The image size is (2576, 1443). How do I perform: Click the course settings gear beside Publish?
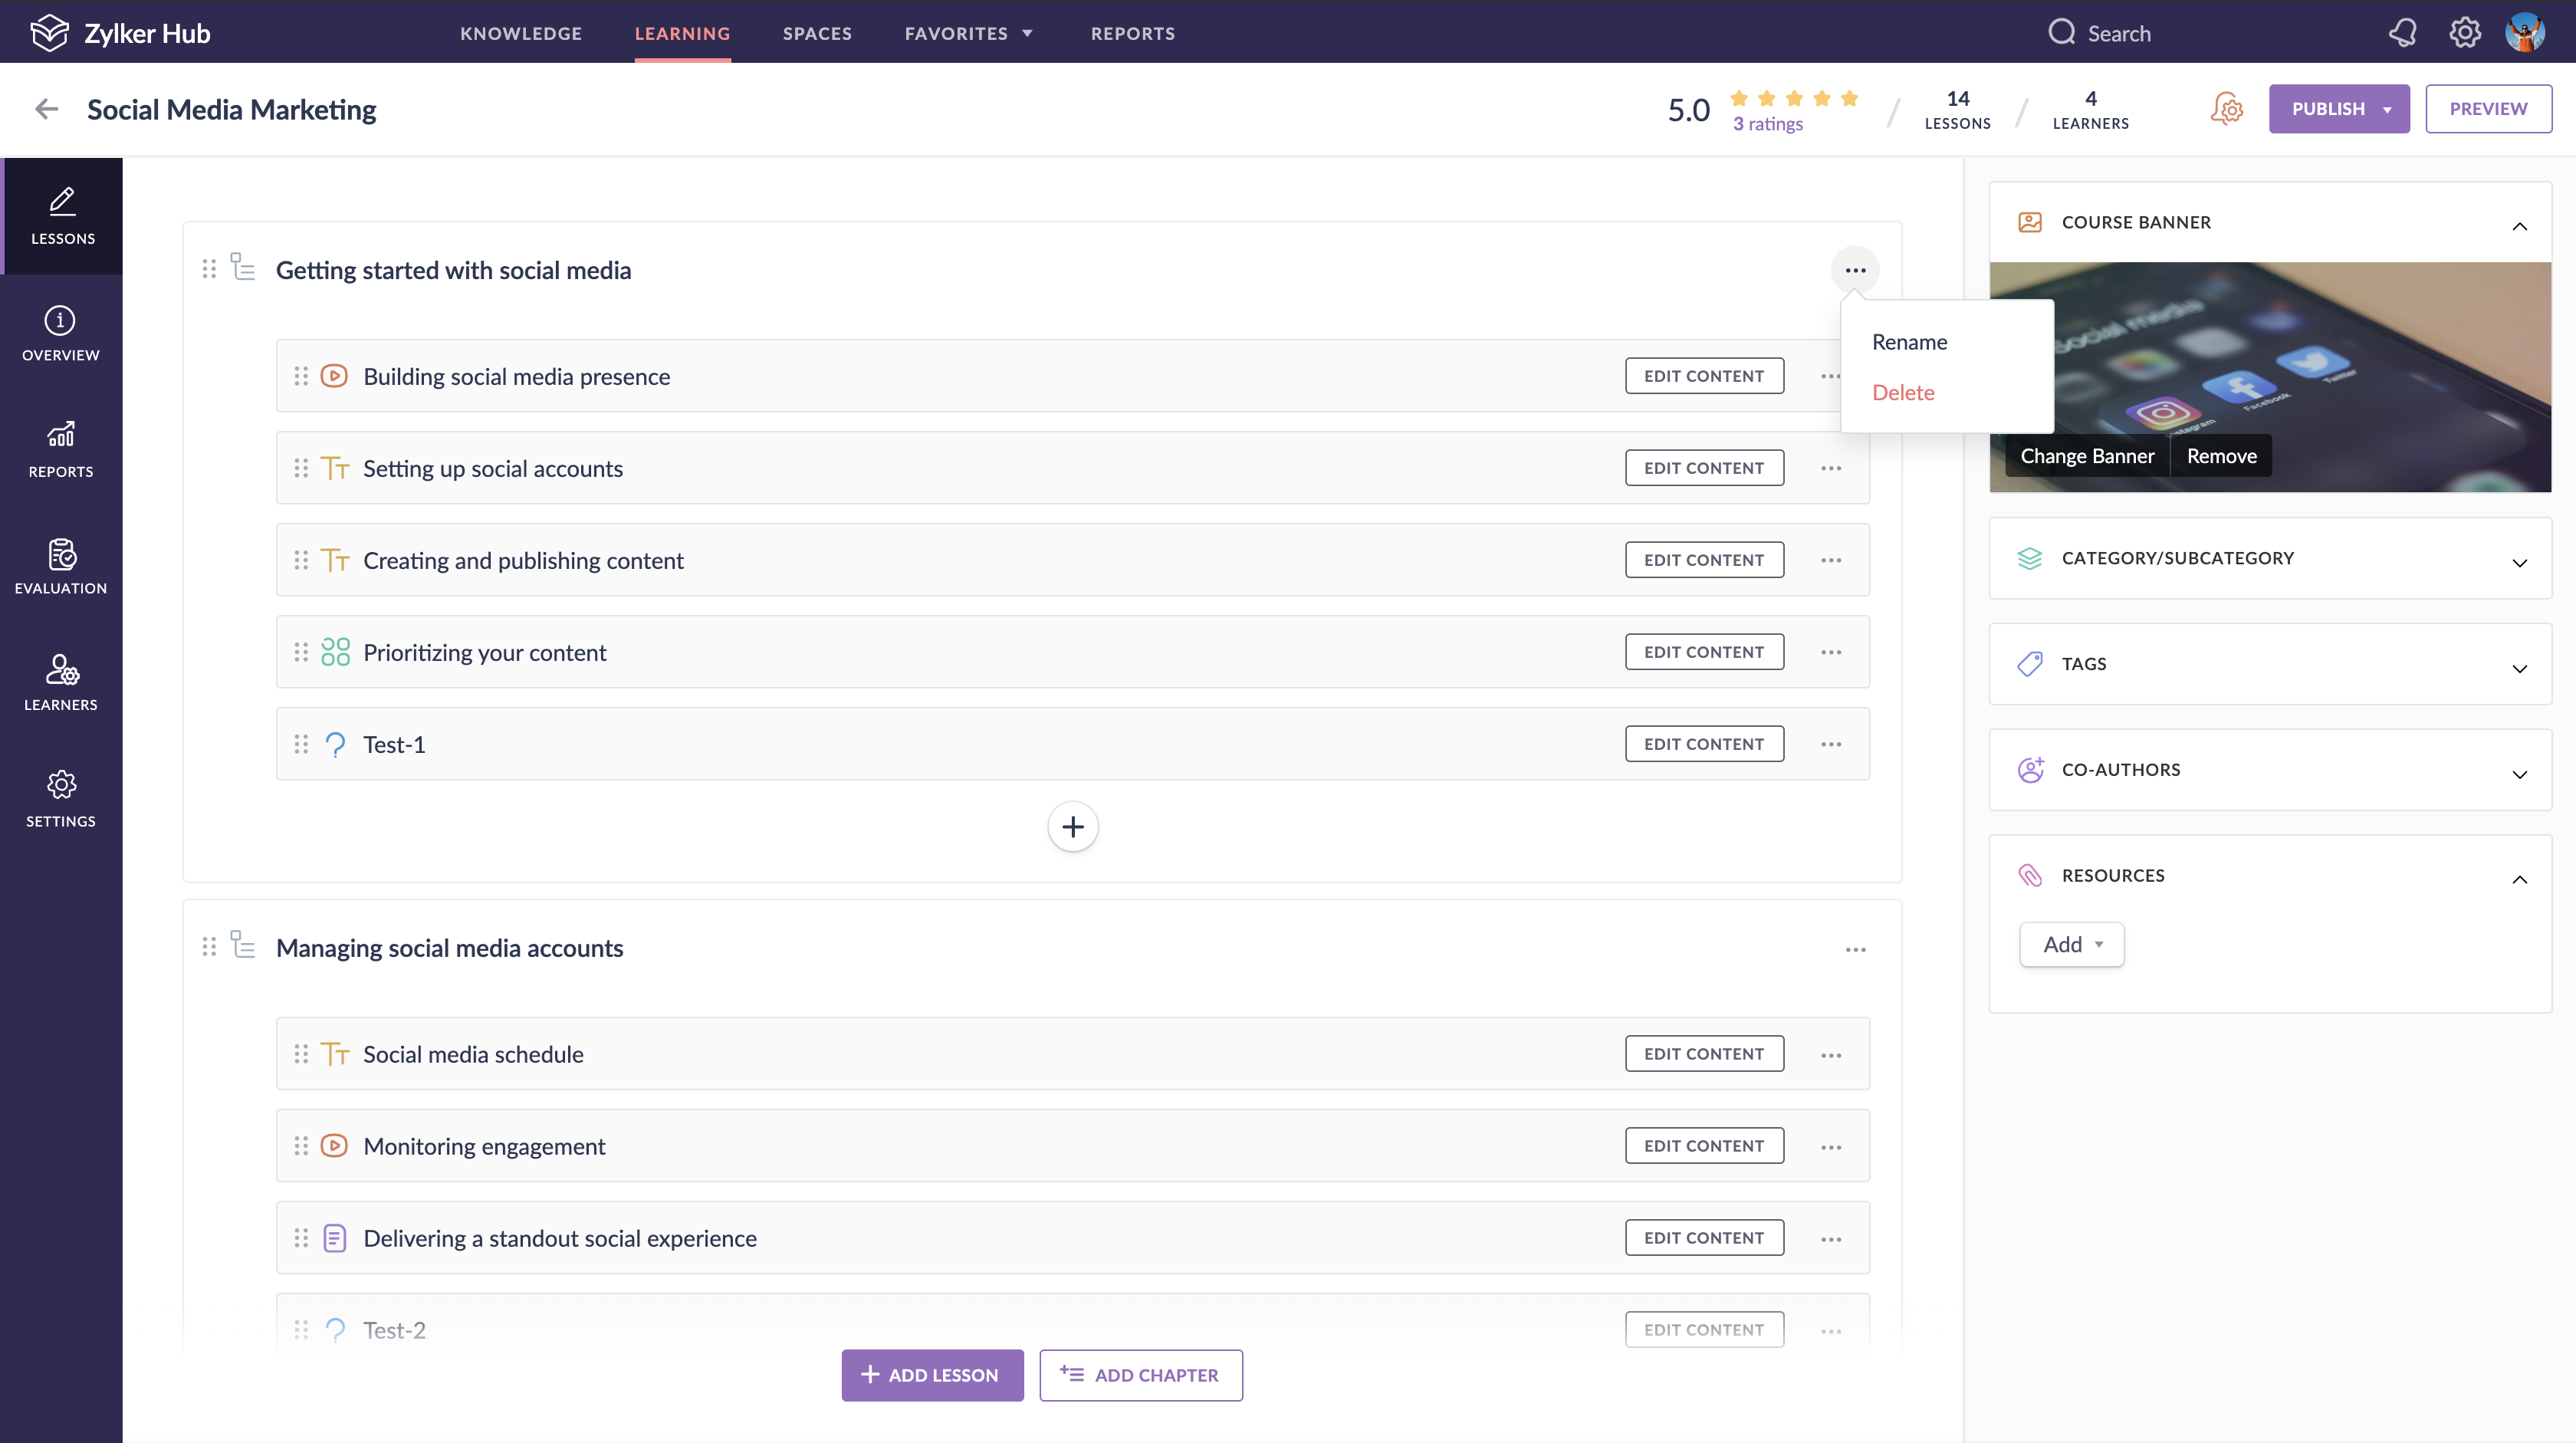coord(2227,109)
